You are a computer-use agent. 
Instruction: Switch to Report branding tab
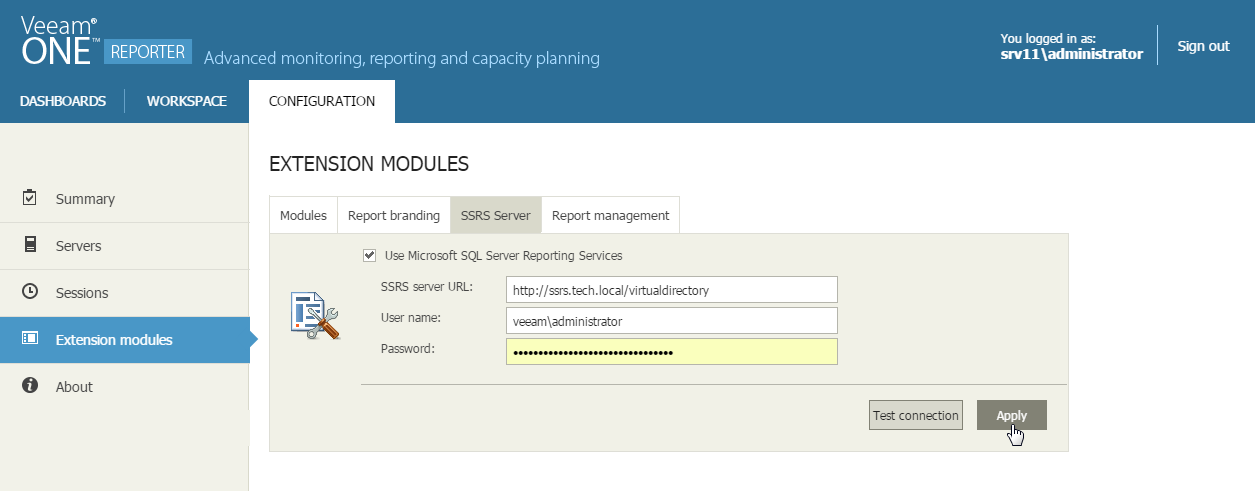(x=394, y=215)
